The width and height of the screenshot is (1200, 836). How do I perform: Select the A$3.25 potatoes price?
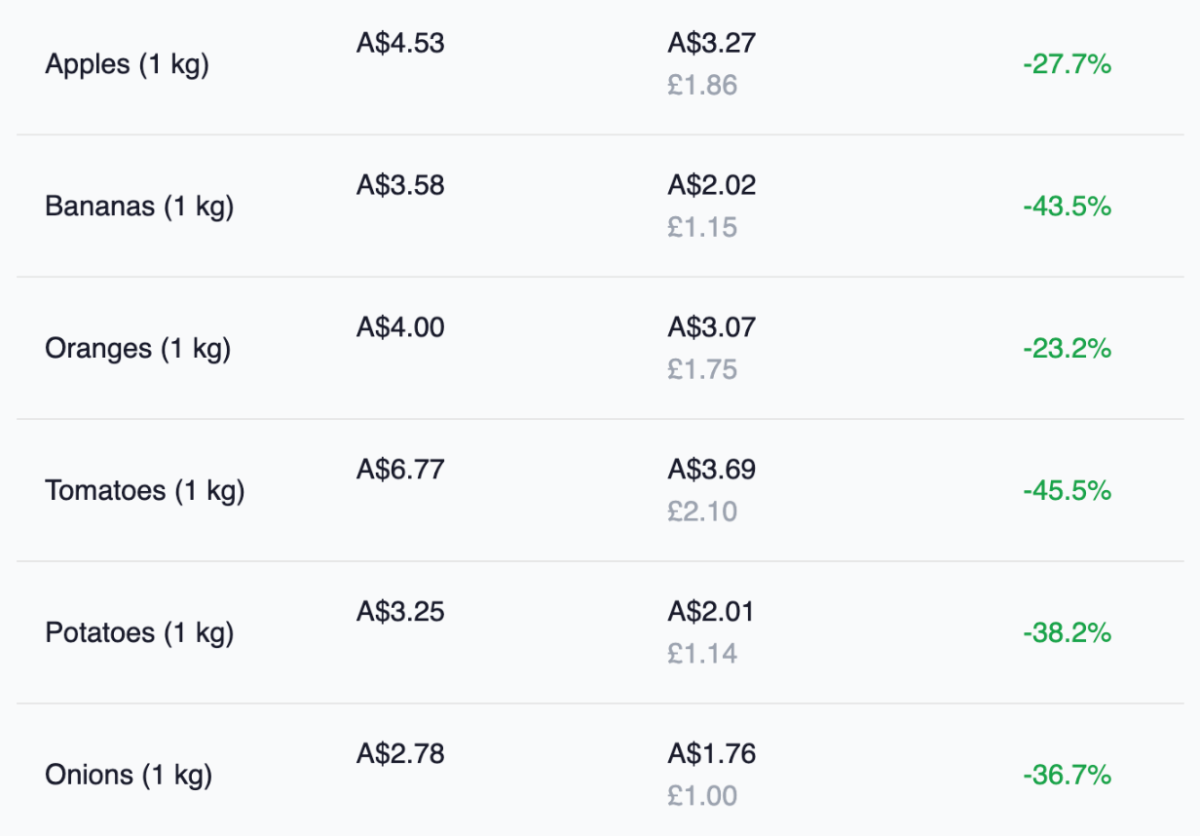click(400, 611)
